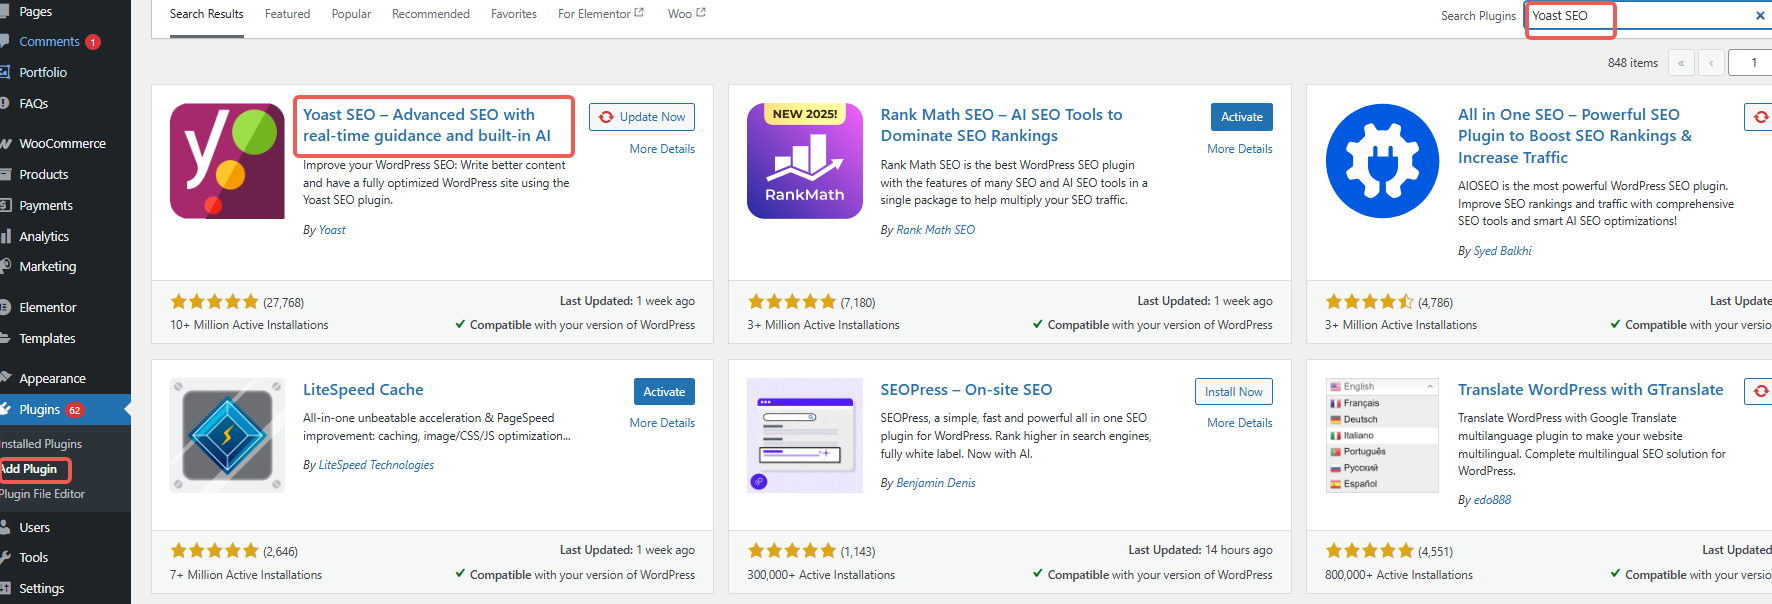Edit the current page number field
The width and height of the screenshot is (1772, 604).
(x=1750, y=63)
